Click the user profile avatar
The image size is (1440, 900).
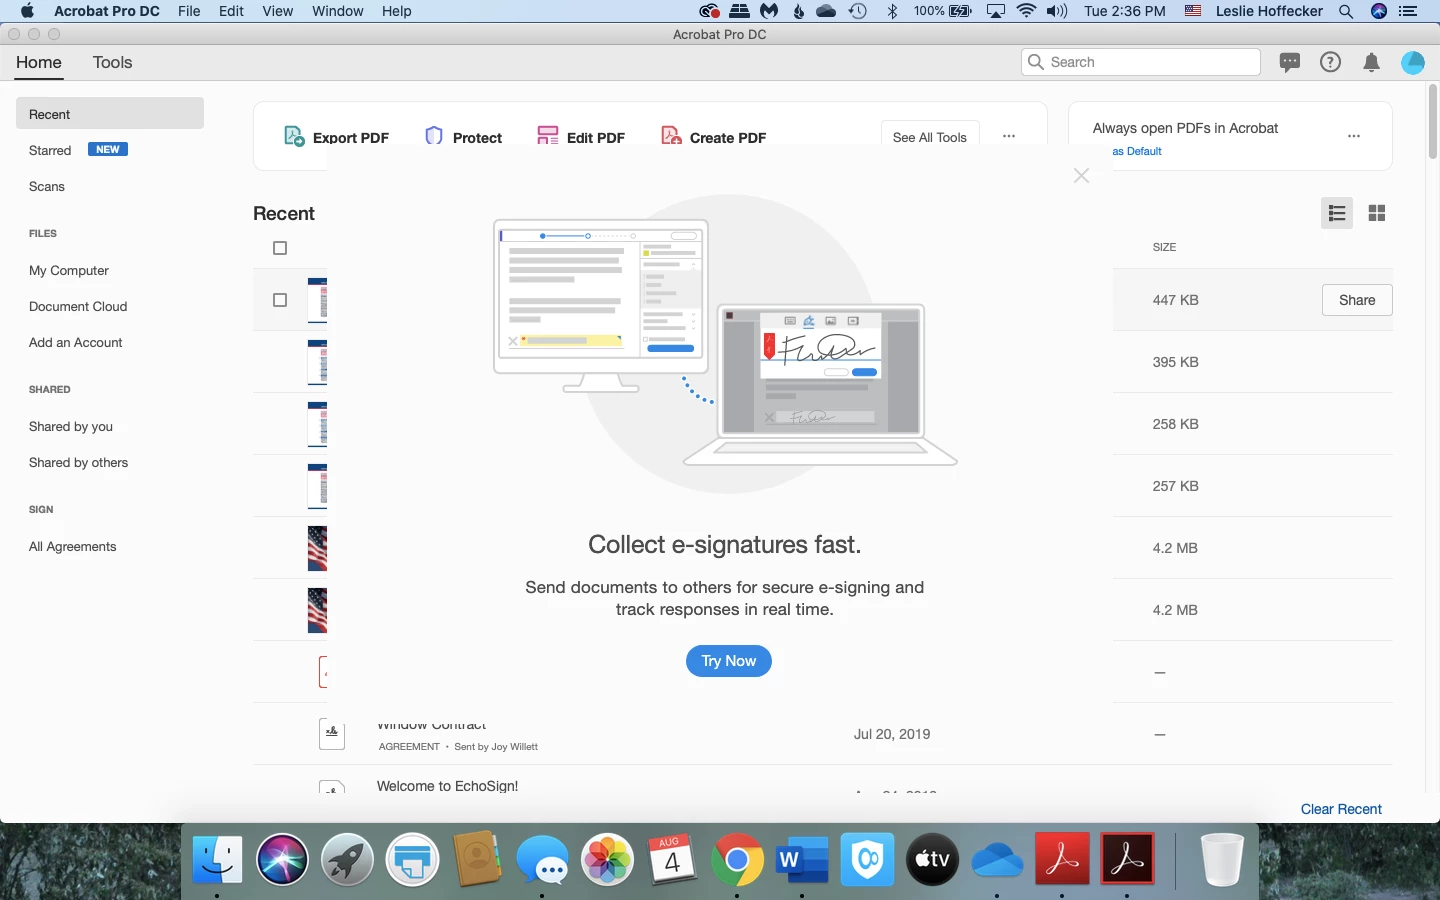click(x=1413, y=62)
